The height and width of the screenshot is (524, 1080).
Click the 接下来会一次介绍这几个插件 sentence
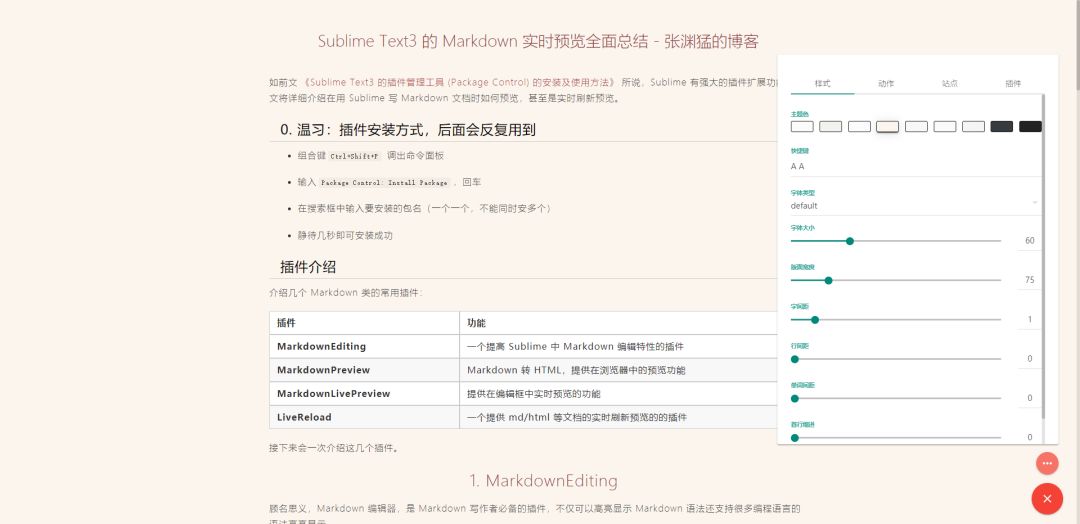click(334, 448)
